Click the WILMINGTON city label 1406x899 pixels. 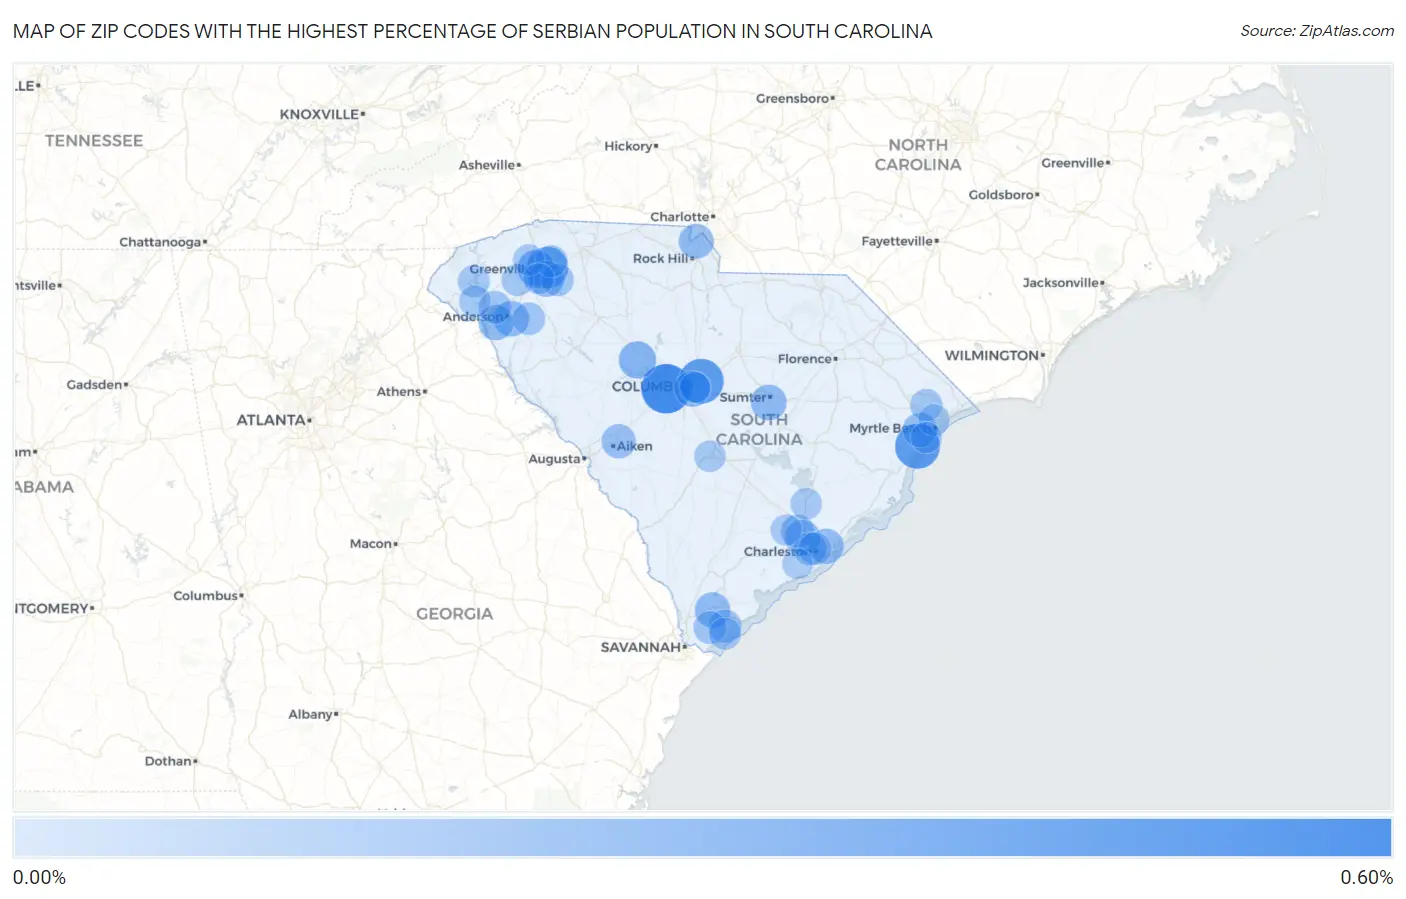pyautogui.click(x=995, y=355)
